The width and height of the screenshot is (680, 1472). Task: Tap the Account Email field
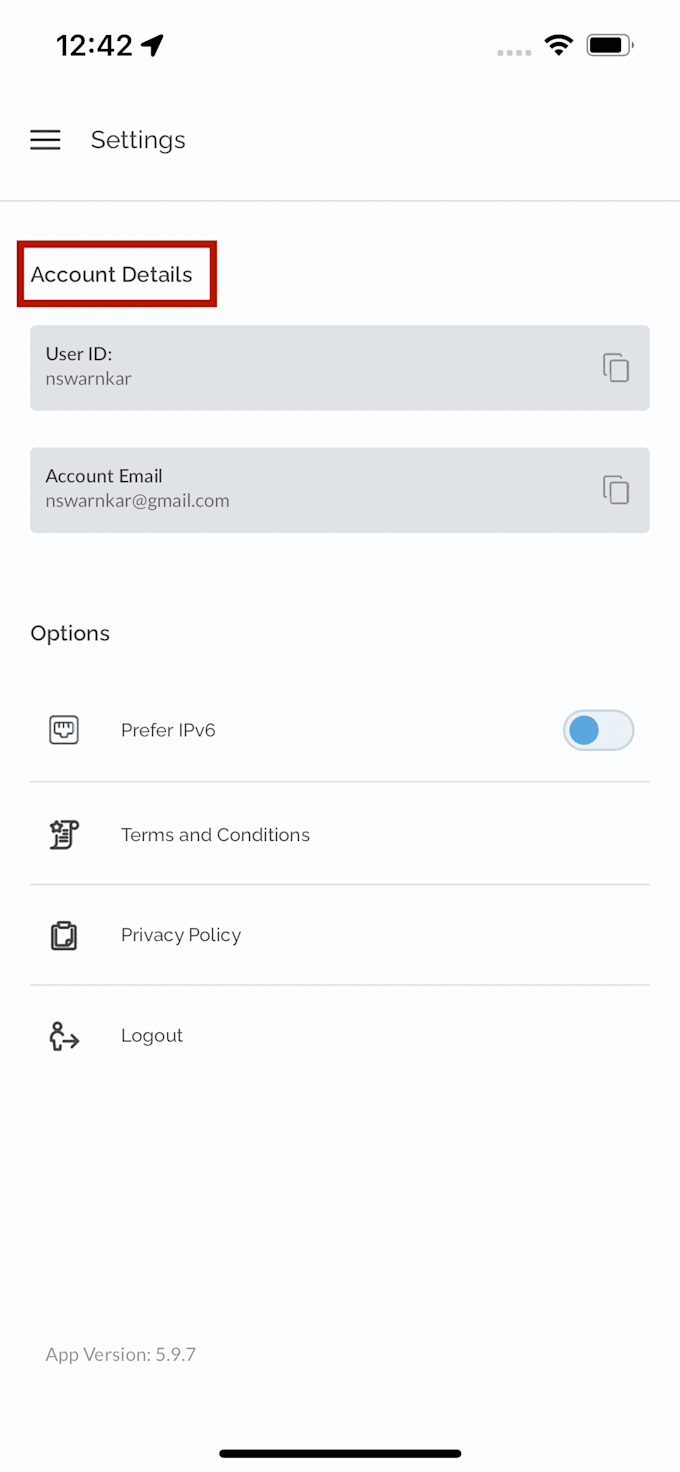[300, 490]
